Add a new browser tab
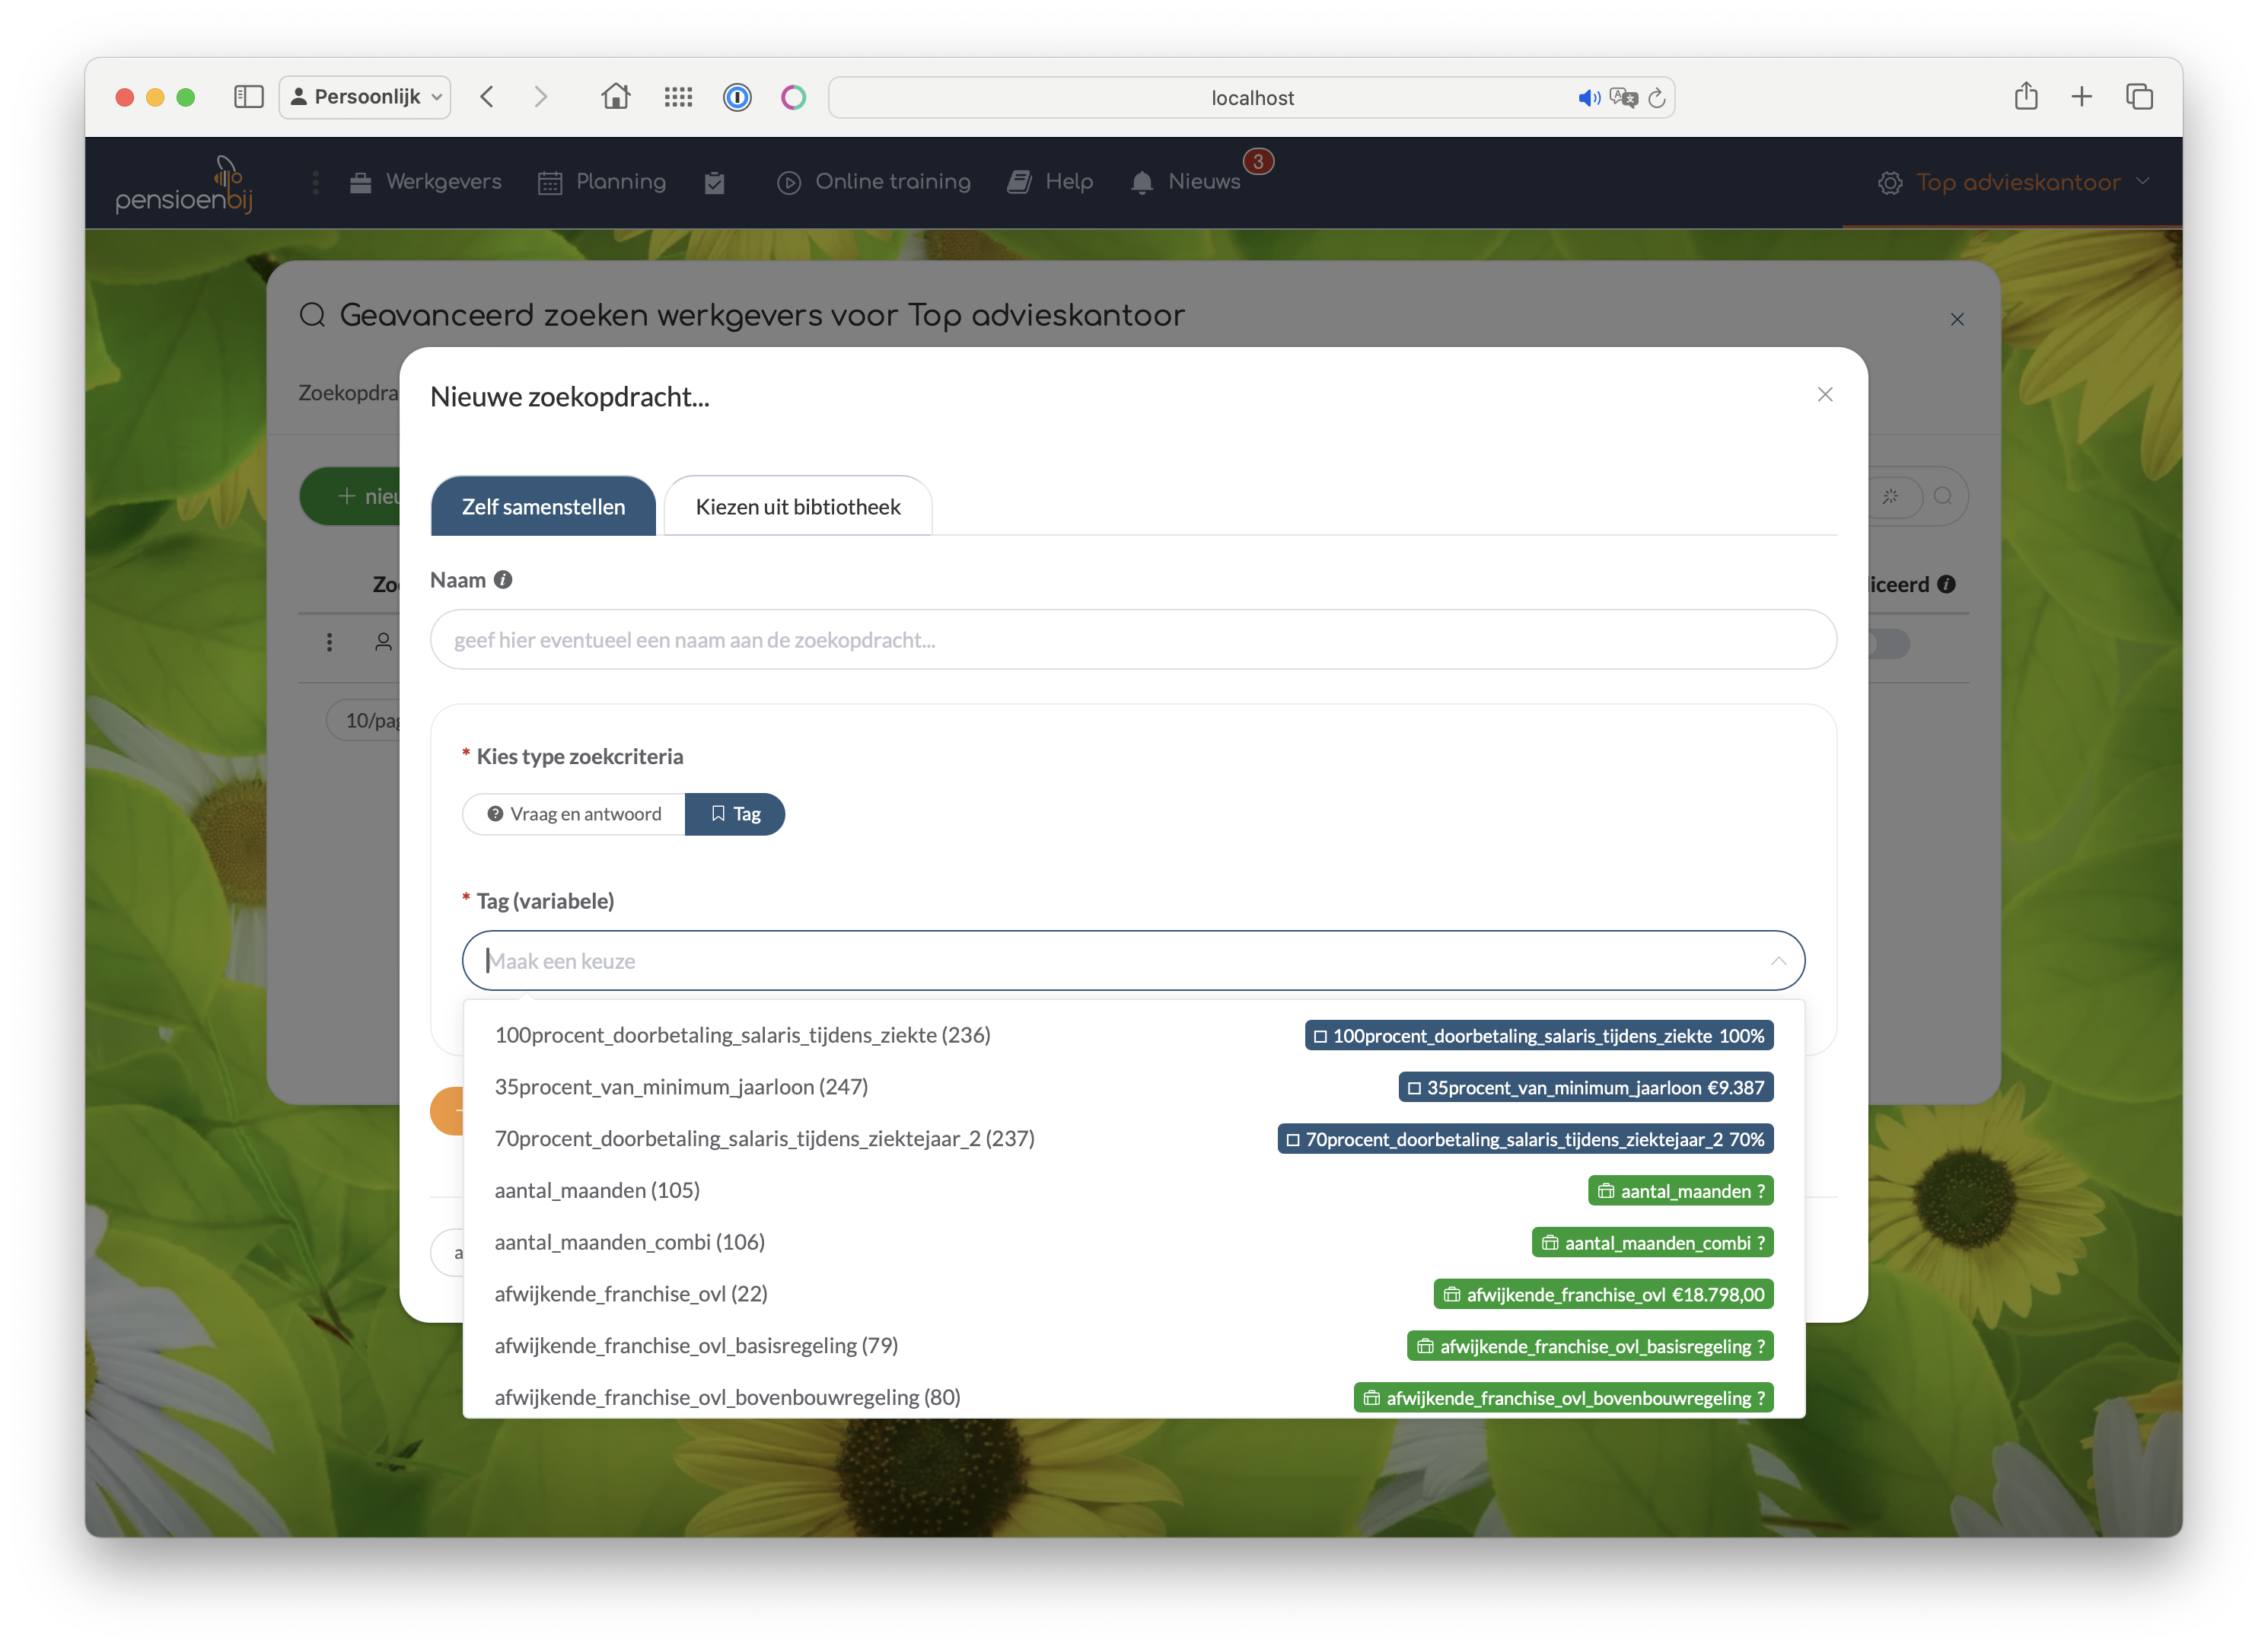The image size is (2268, 1650). [2082, 97]
